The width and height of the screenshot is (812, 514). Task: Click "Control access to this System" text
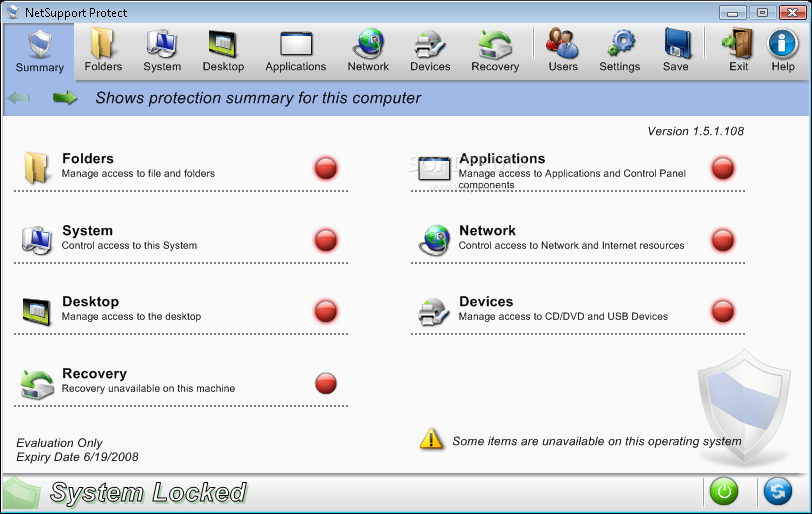tap(129, 245)
